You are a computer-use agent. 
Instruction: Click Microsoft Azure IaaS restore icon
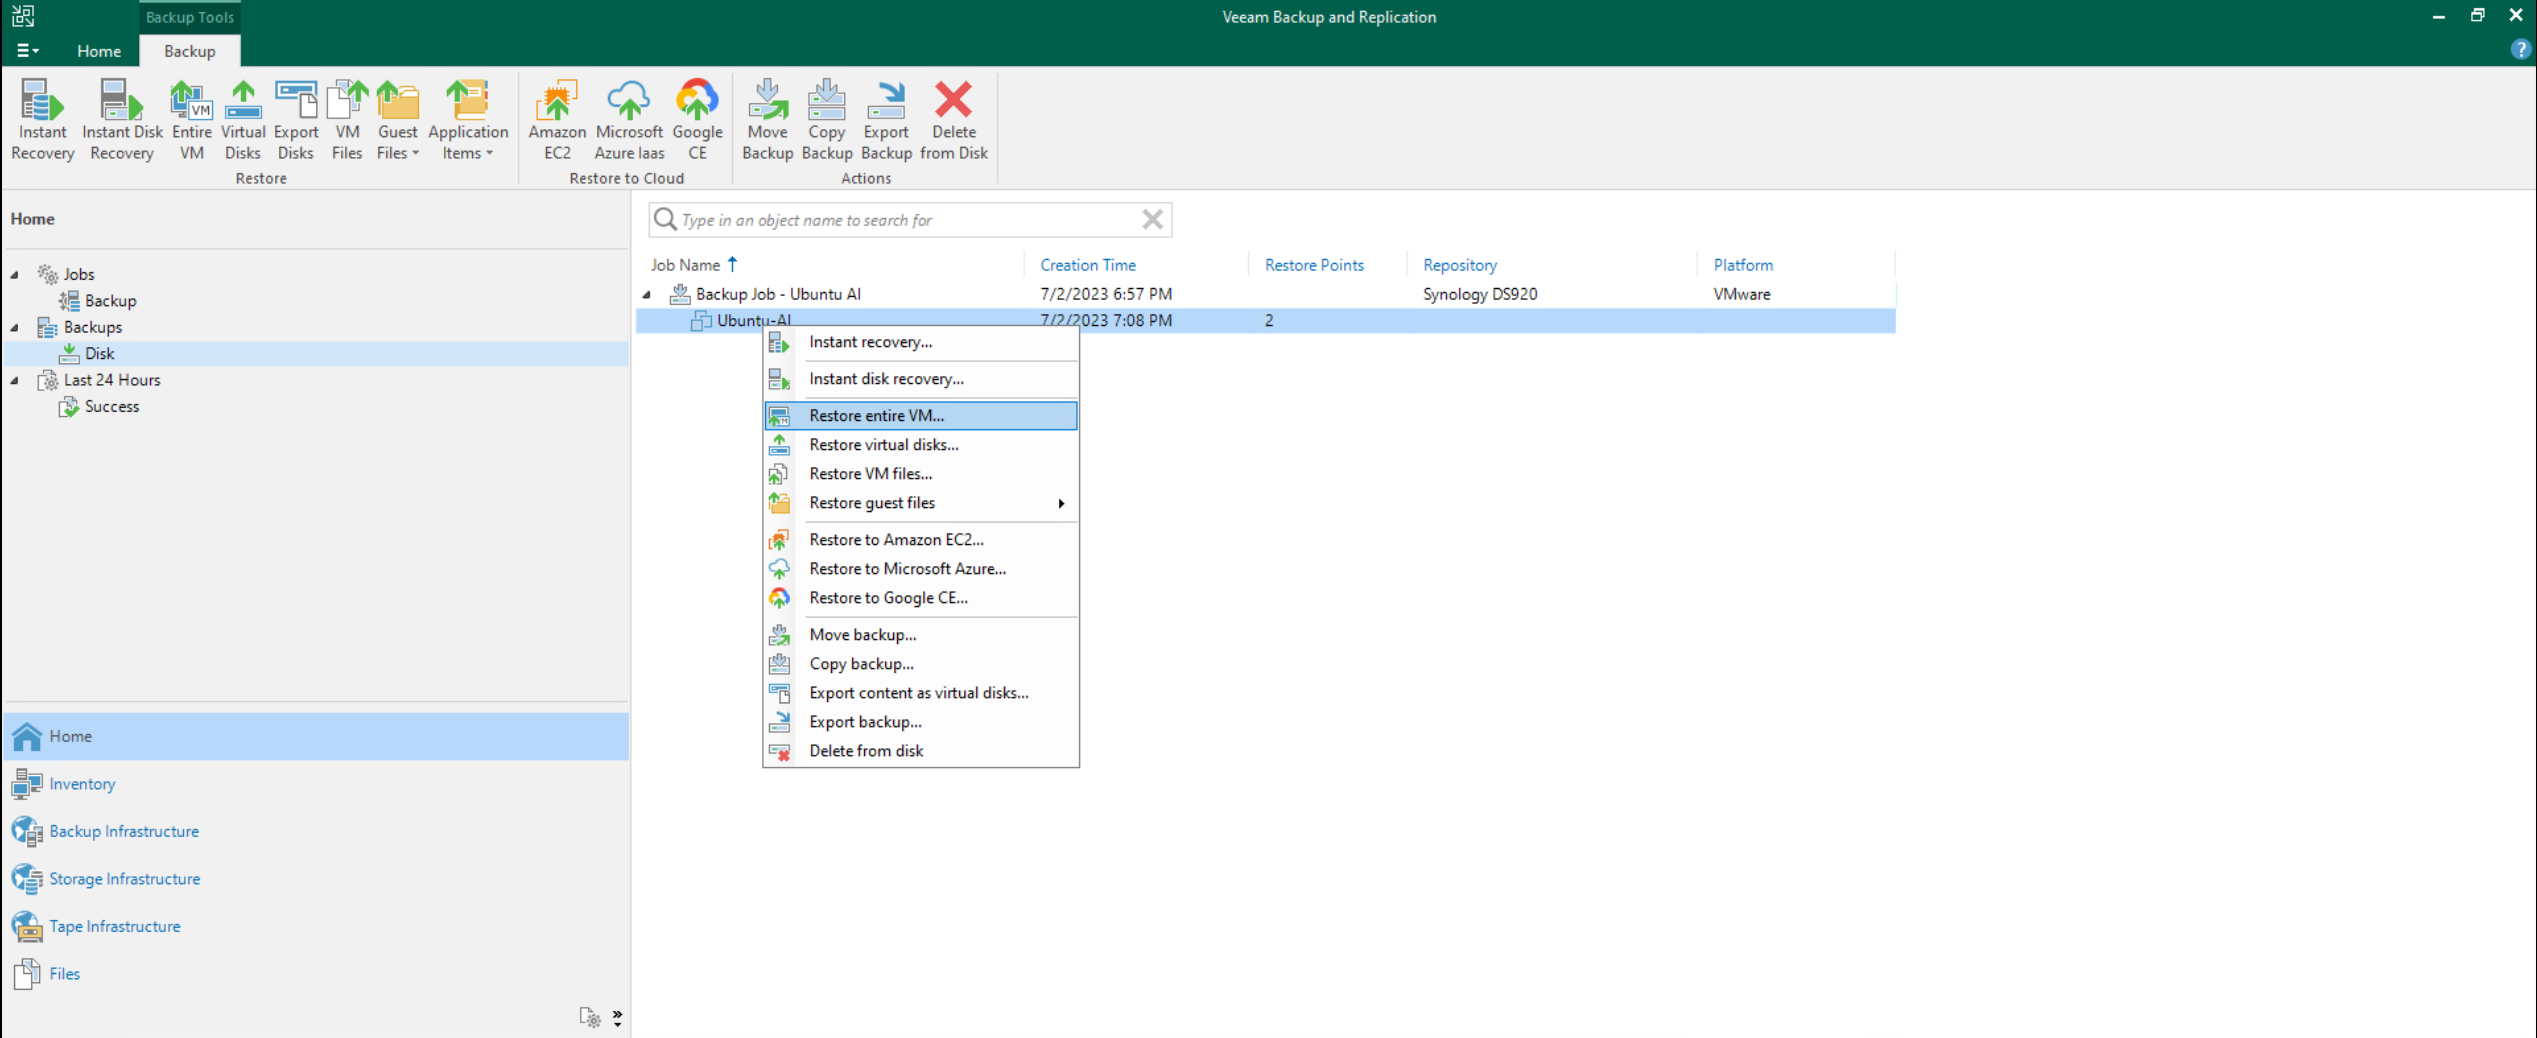point(629,120)
